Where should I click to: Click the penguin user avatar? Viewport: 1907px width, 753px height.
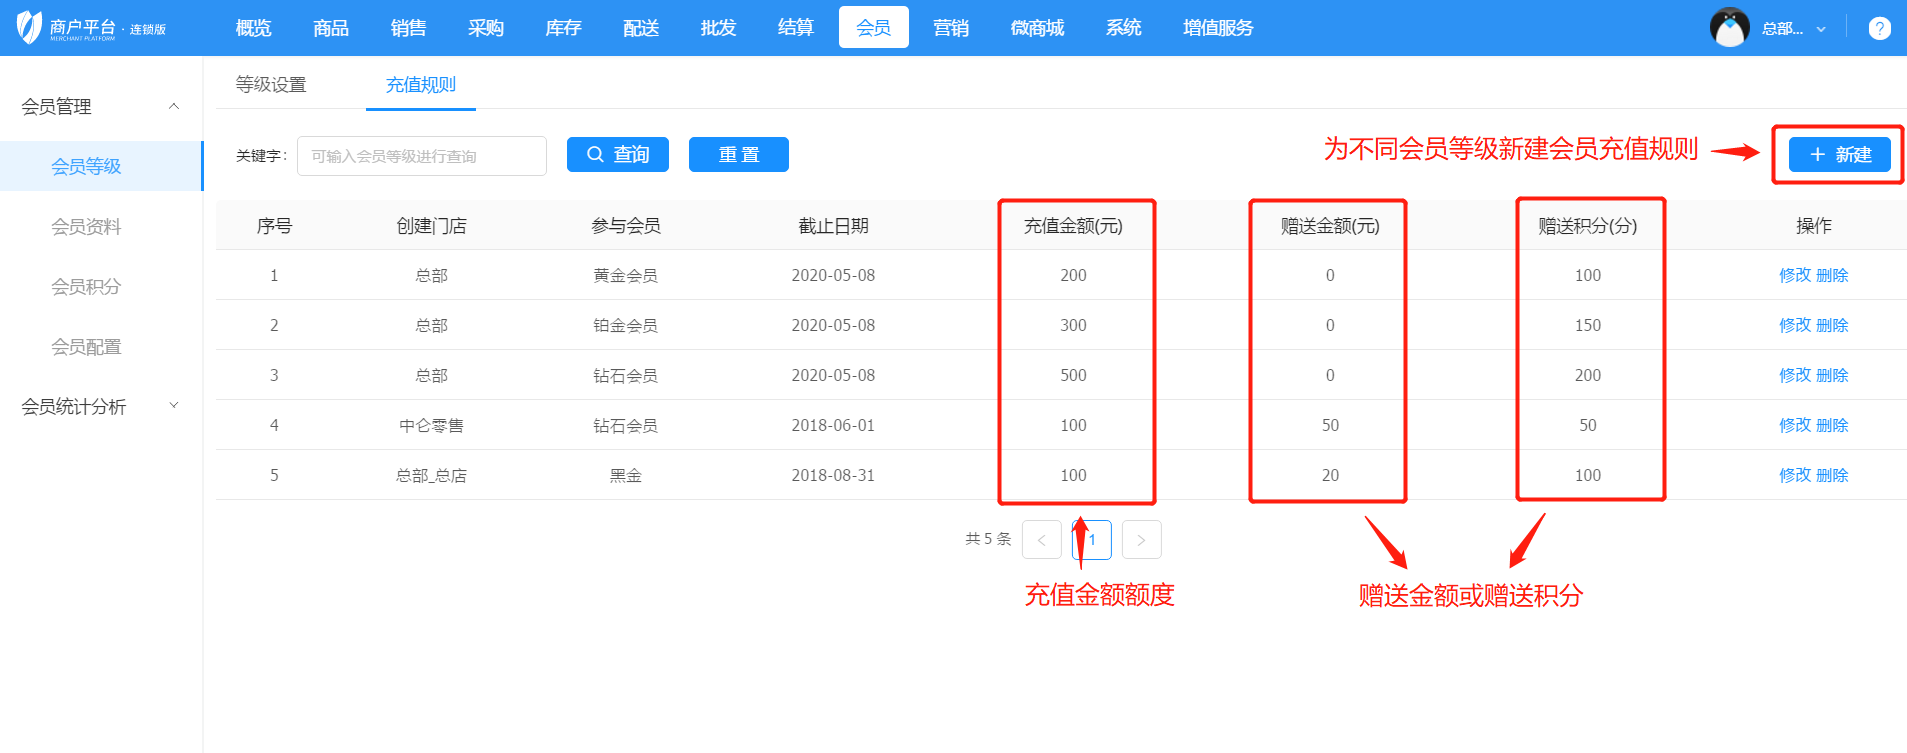[1729, 28]
